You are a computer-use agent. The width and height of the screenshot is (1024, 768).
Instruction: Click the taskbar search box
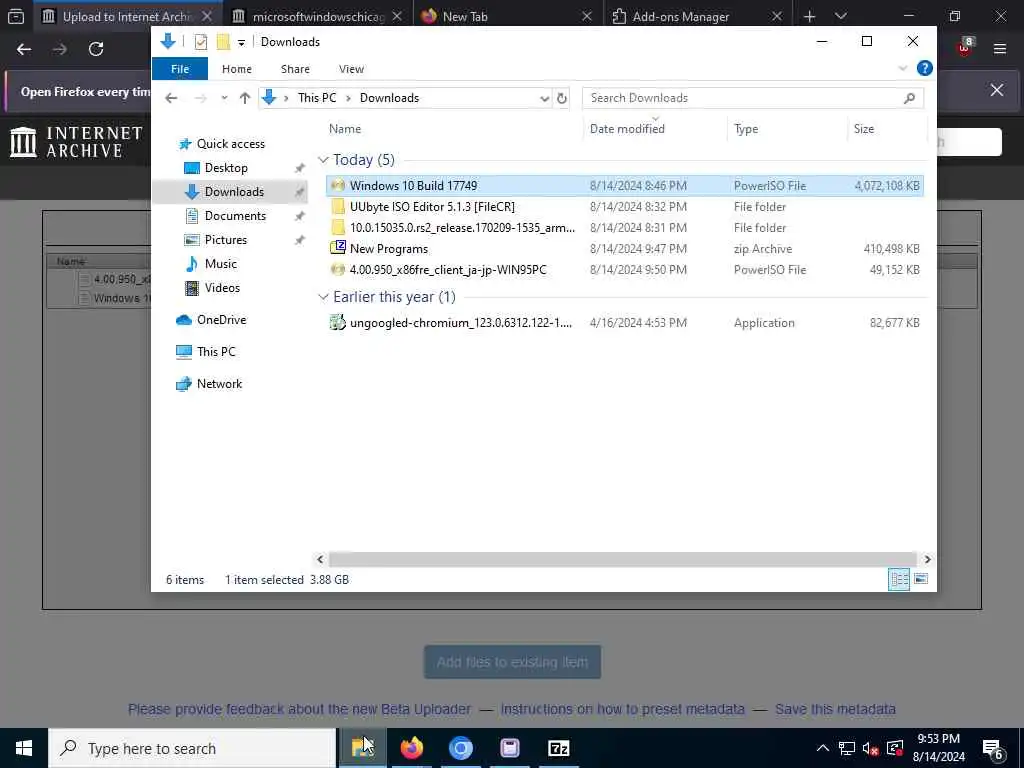[192, 748]
